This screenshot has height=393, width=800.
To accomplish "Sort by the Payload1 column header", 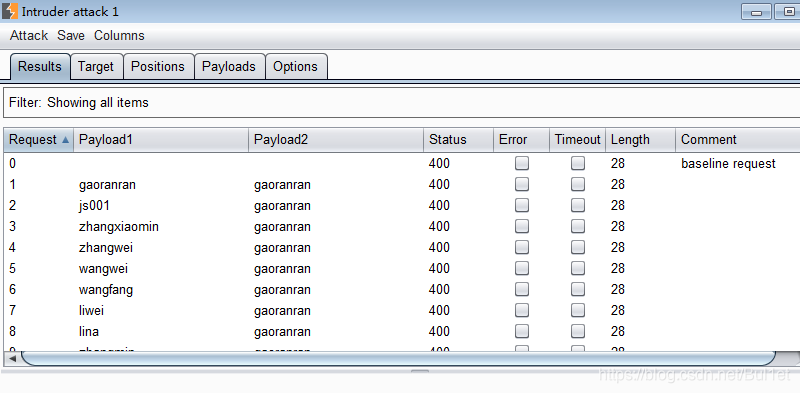I will (161, 140).
